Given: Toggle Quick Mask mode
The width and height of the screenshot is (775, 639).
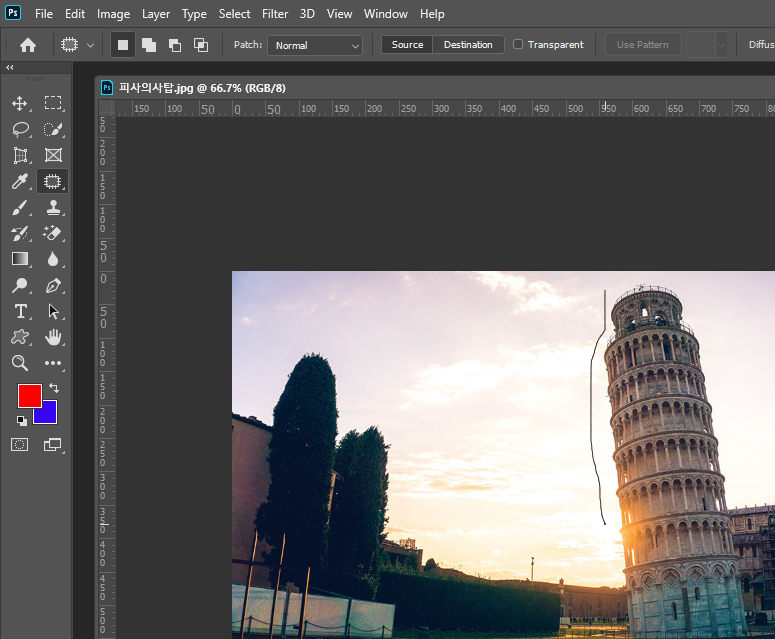Looking at the screenshot, I should pyautogui.click(x=19, y=444).
